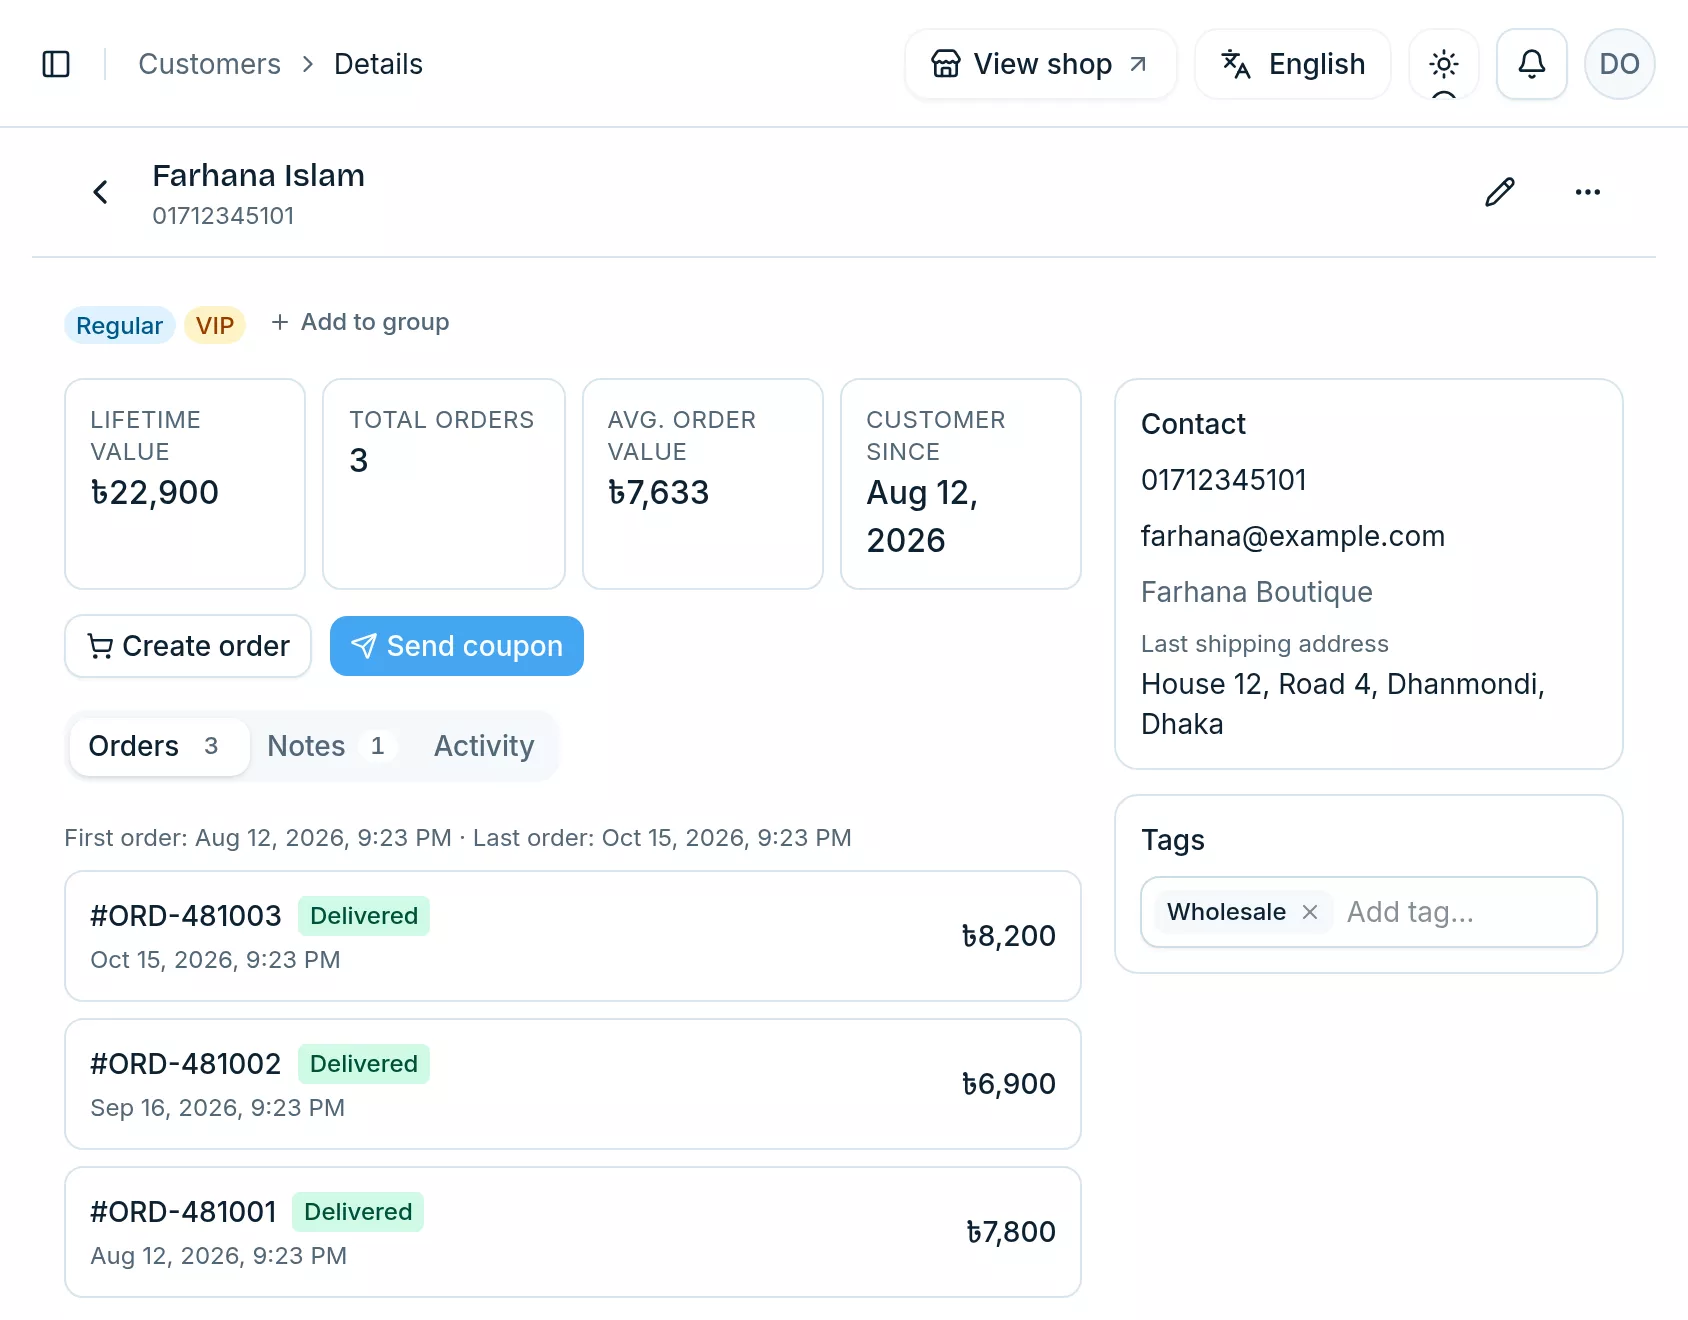Open order #ORD-481003
Image resolution: width=1688 pixels, height=1320 pixels.
coord(573,936)
